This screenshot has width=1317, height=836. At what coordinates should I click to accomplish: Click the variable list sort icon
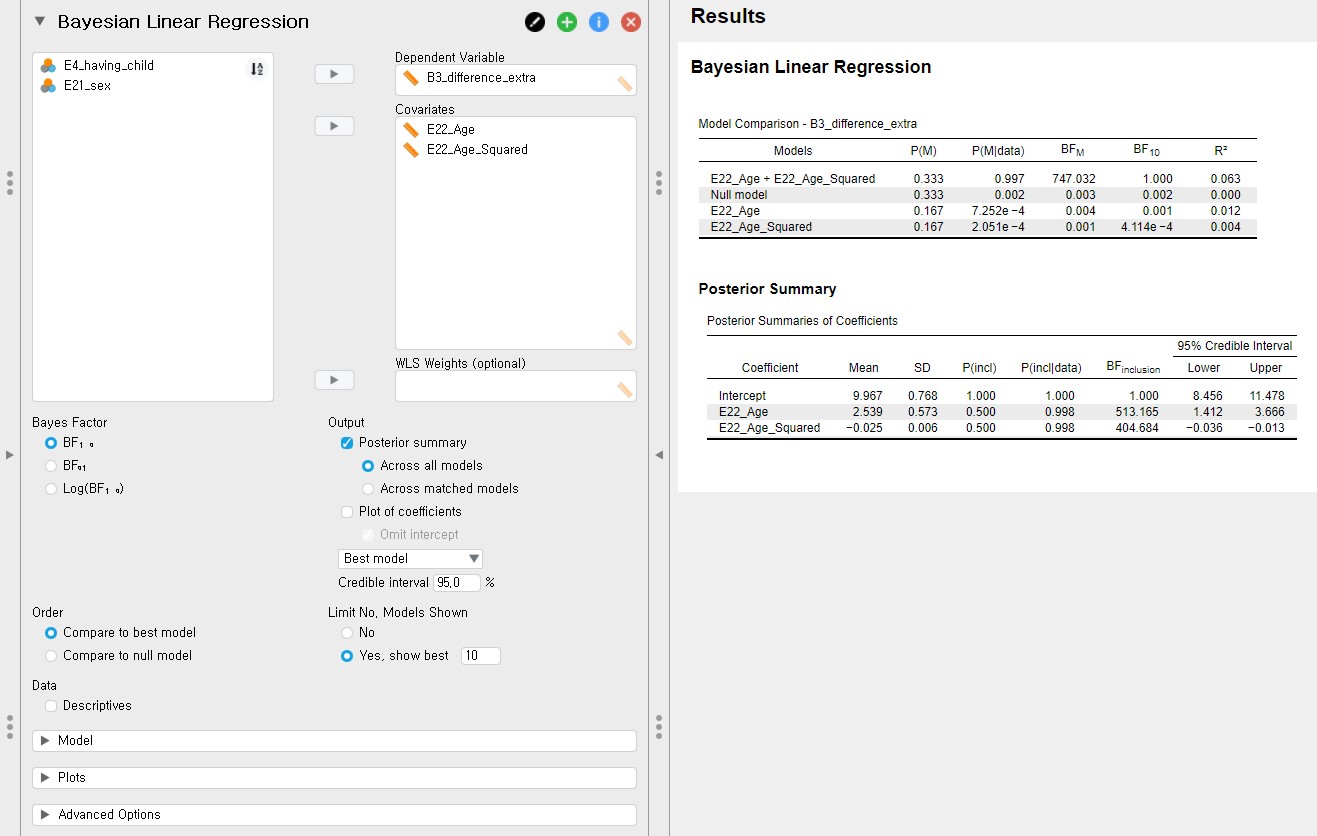click(256, 69)
